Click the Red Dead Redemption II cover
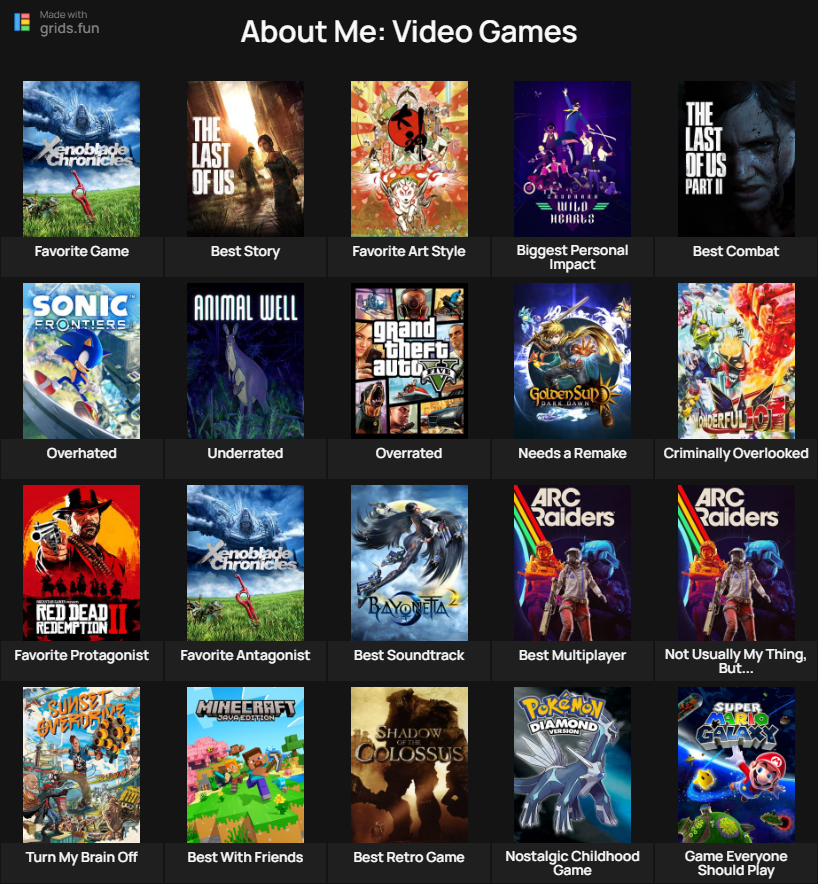 (x=81, y=563)
